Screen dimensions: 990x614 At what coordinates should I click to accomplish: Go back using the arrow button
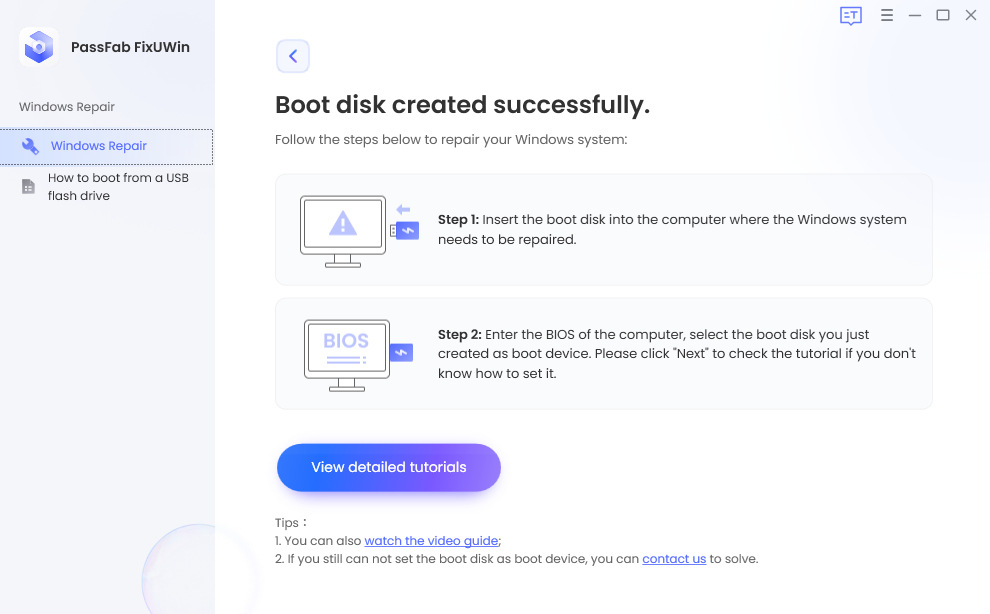coord(293,56)
